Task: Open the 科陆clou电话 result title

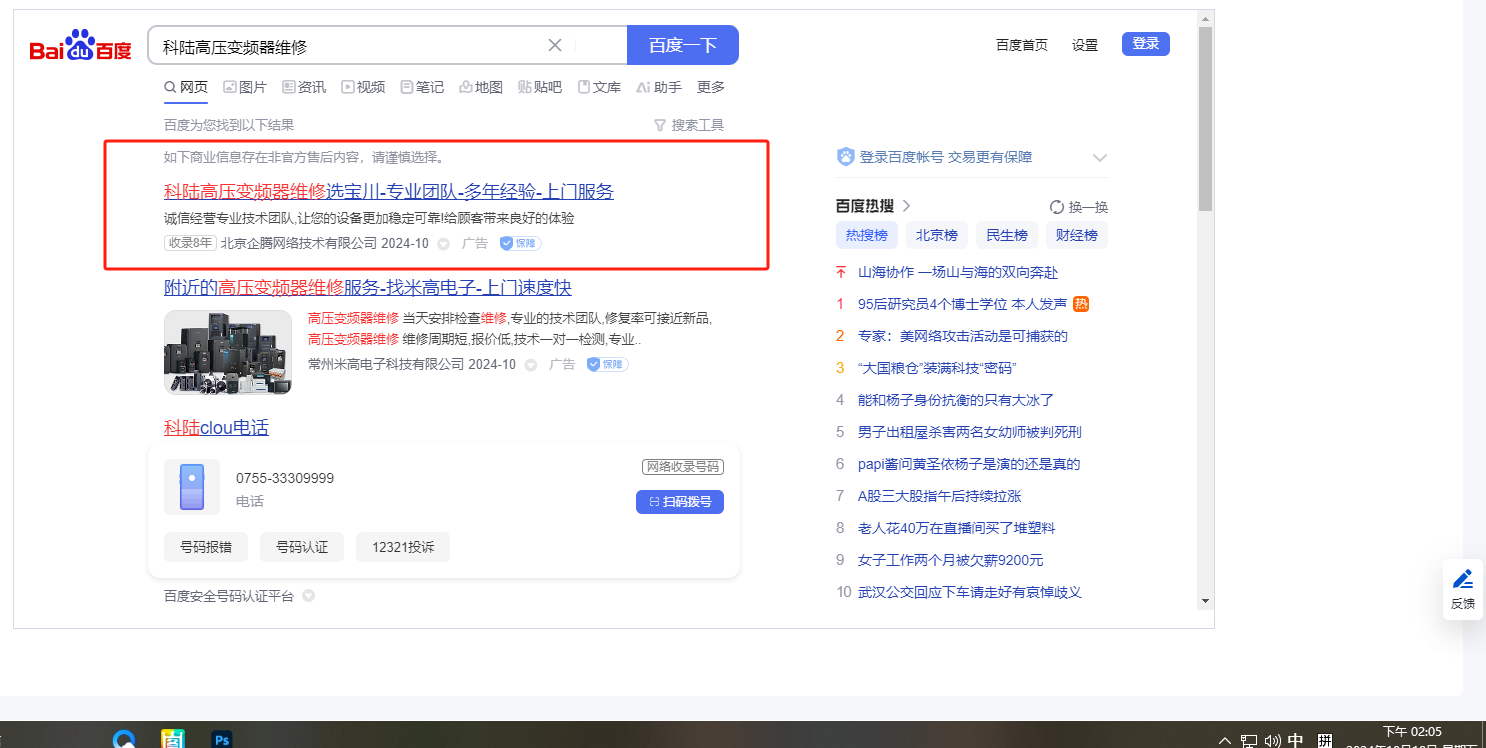Action: pos(216,428)
